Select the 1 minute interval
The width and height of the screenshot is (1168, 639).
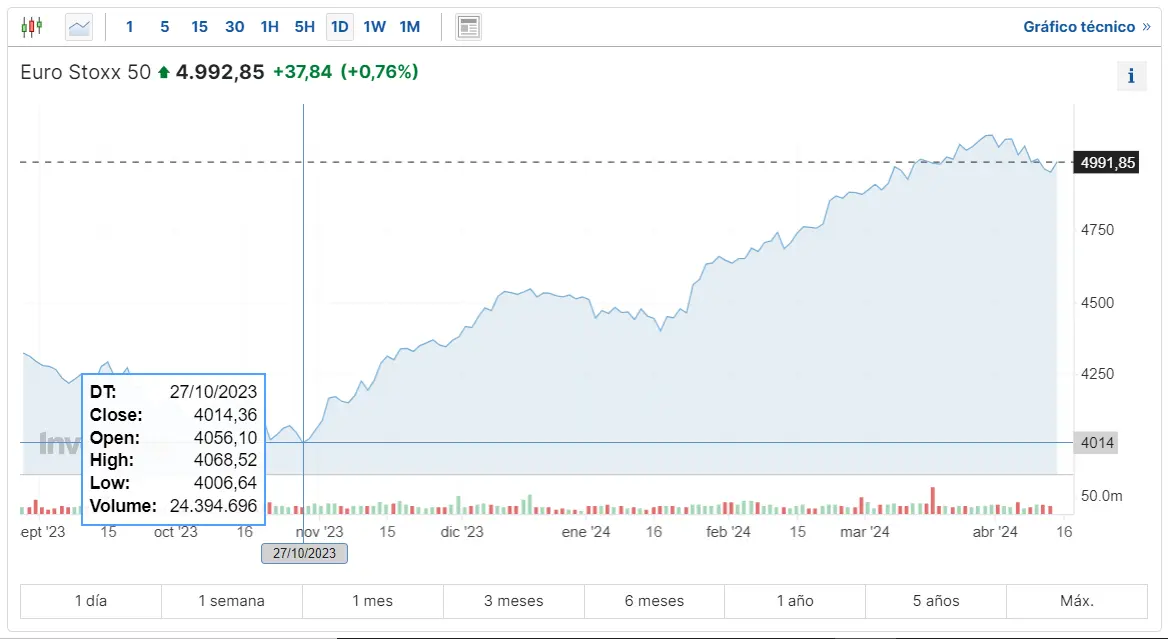click(x=129, y=27)
